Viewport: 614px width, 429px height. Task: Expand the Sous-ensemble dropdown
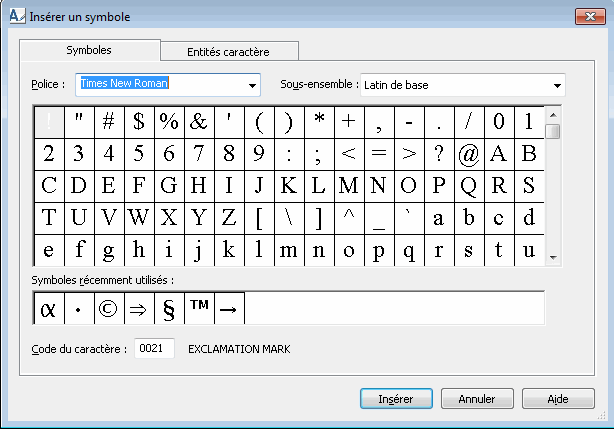557,85
